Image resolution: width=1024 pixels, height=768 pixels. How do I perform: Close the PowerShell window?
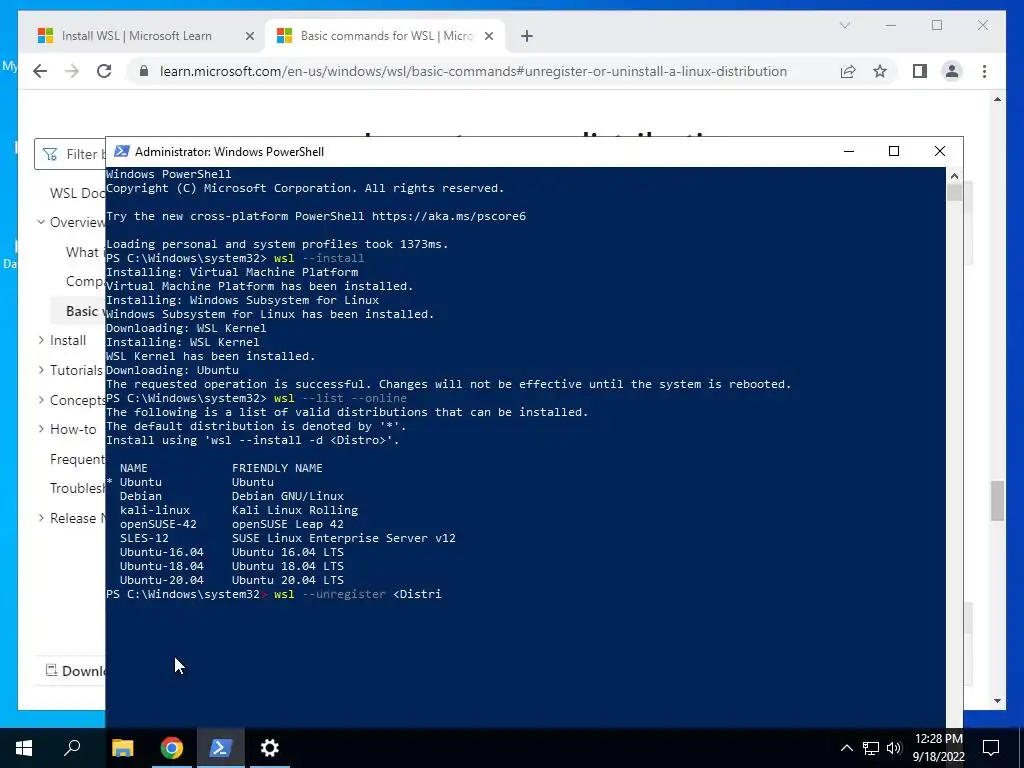[x=940, y=152]
